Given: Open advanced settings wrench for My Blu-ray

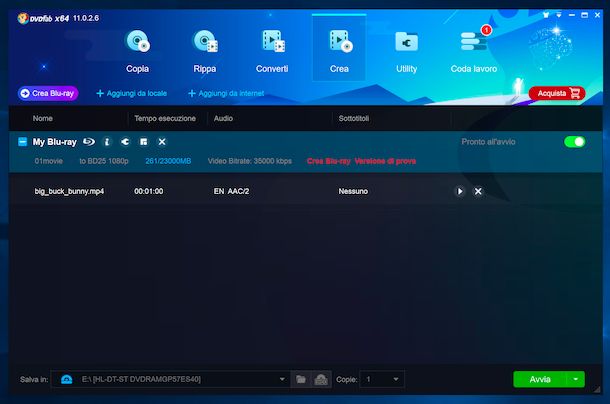Looking at the screenshot, I should pos(125,142).
